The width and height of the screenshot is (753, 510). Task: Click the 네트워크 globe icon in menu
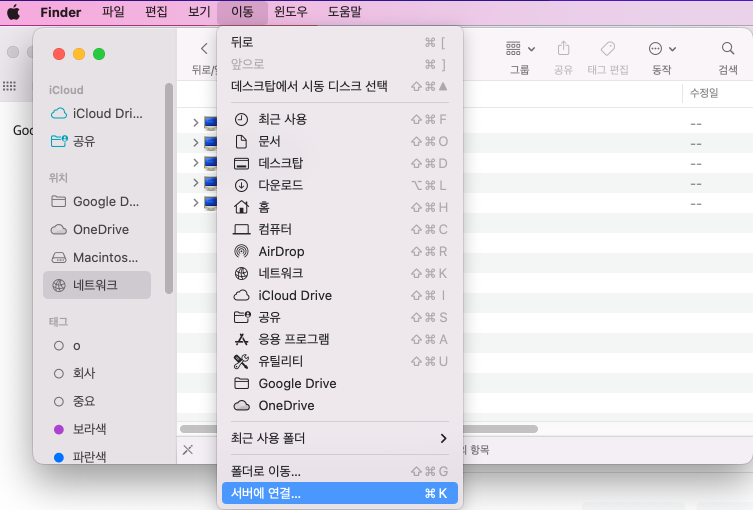pyautogui.click(x=241, y=273)
